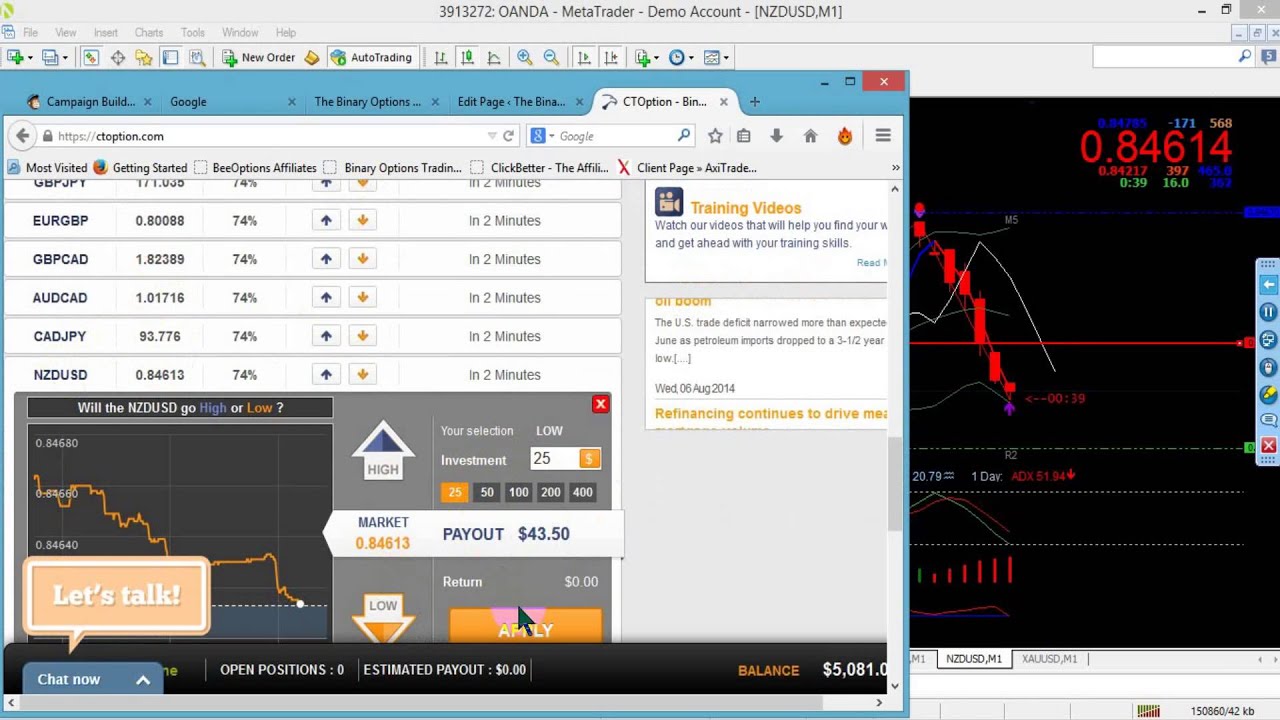Open the Insert menu
This screenshot has width=1280, height=720.
pos(105,33)
